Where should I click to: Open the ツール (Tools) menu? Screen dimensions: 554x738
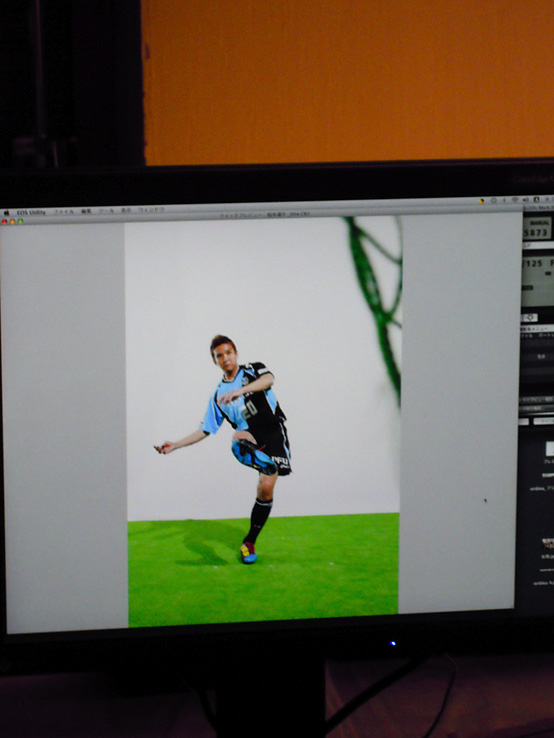106,211
